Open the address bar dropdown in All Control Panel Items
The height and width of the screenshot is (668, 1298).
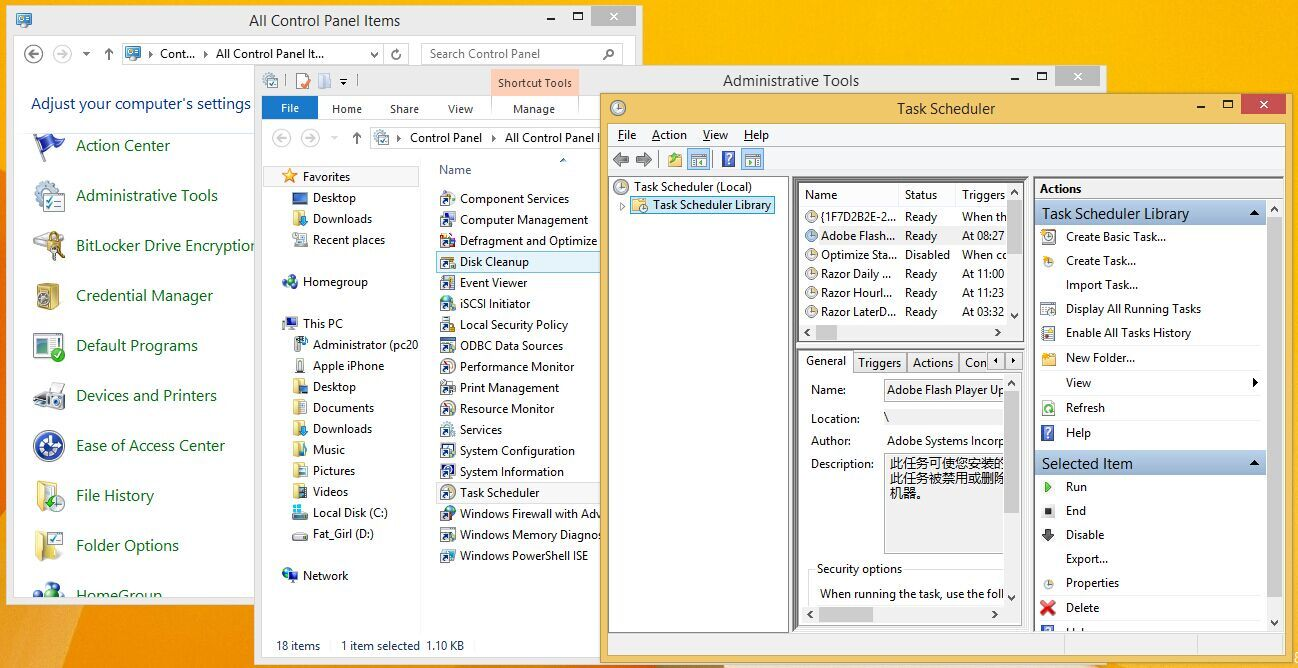tap(374, 54)
